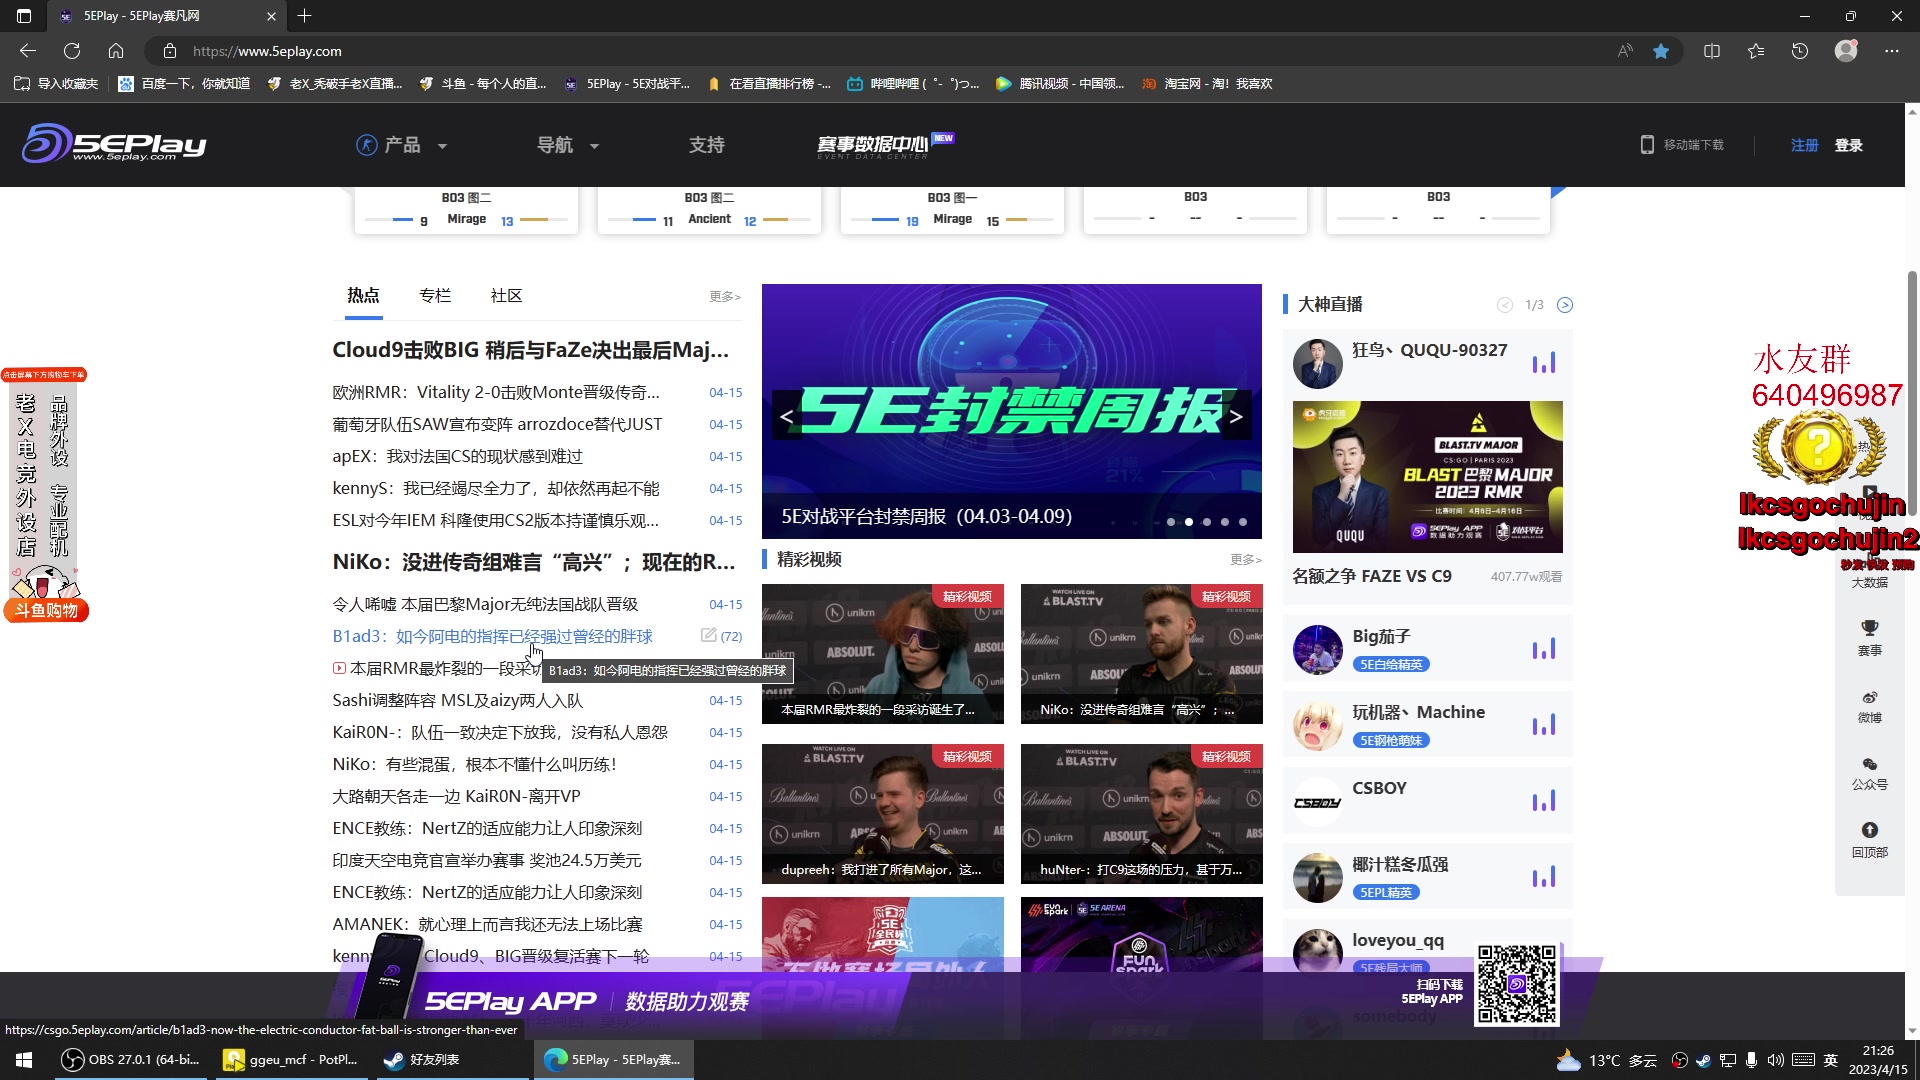
Task: Click mobile download phone icon
Action: click(1647, 145)
